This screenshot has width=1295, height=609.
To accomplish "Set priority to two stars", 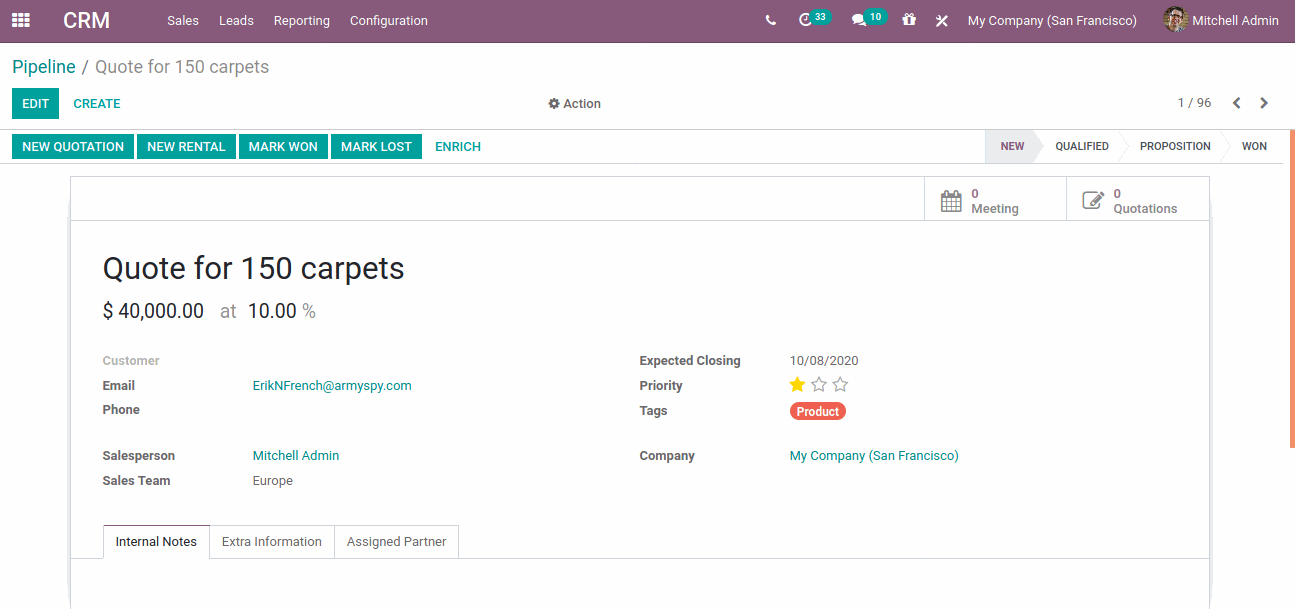I will pos(819,385).
